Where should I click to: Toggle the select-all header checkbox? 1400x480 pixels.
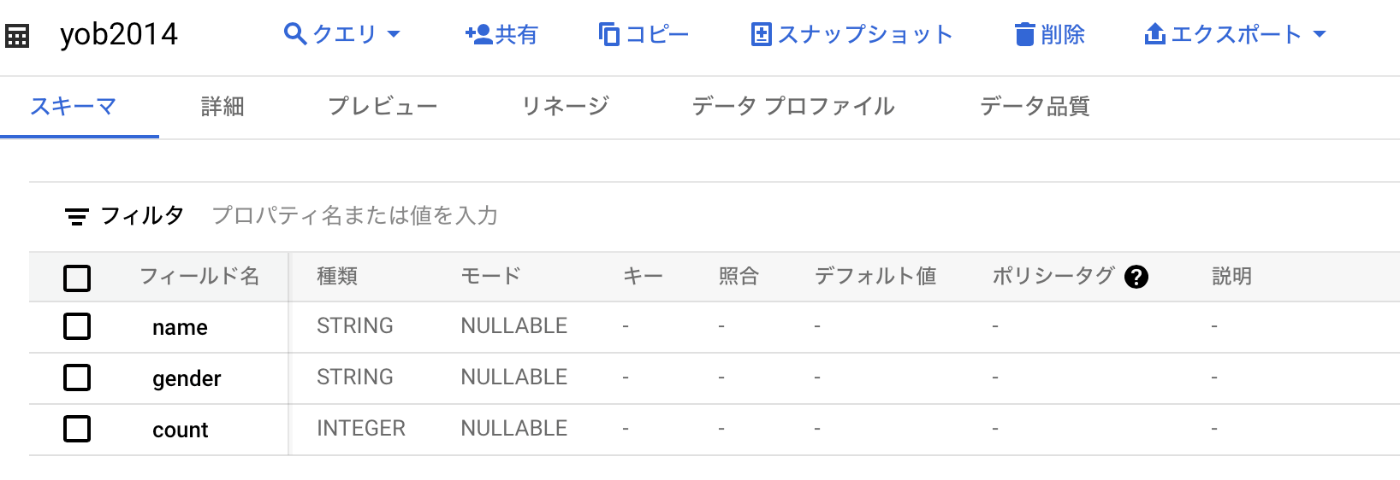coord(77,277)
